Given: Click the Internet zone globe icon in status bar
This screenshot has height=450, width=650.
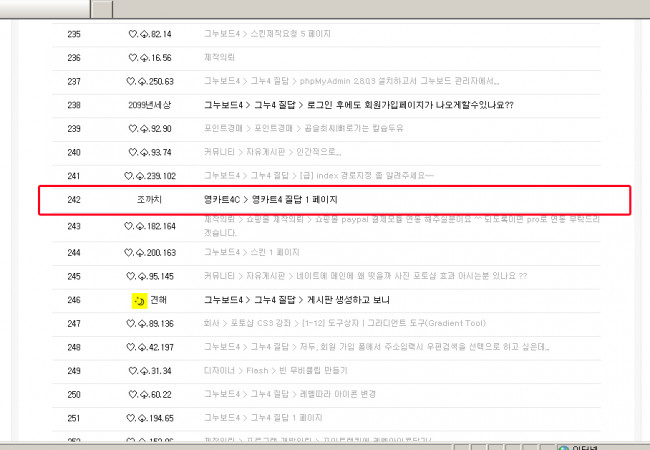Looking at the screenshot, I should pyautogui.click(x=563, y=448).
